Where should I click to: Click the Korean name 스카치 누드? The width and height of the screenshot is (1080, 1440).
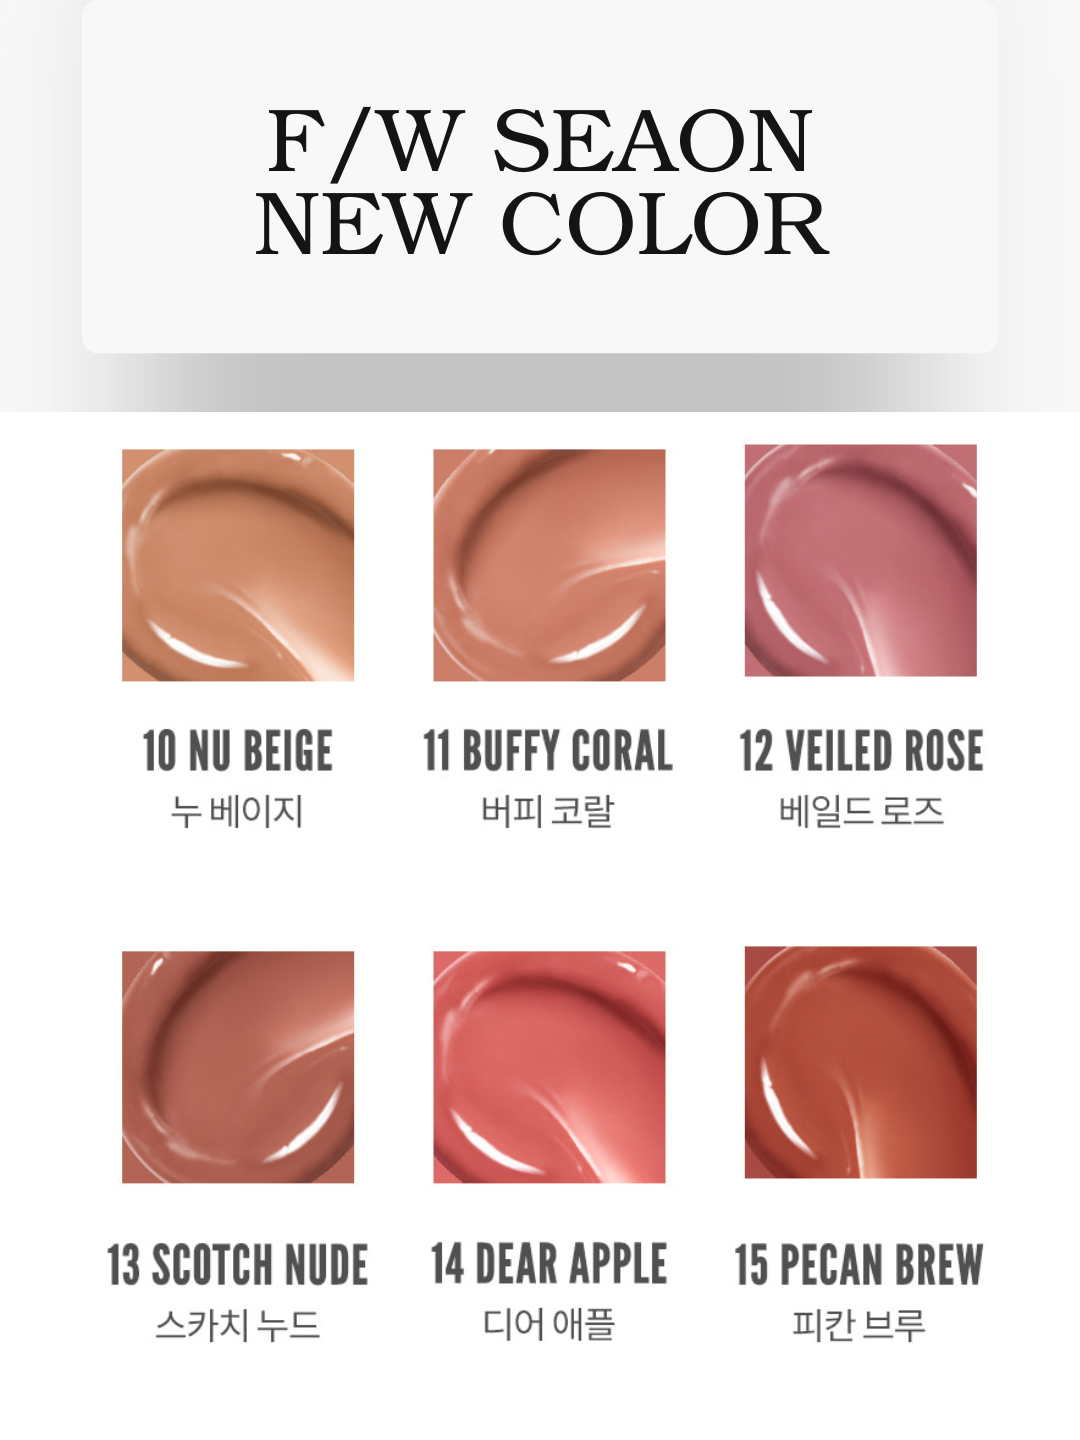tap(238, 1325)
